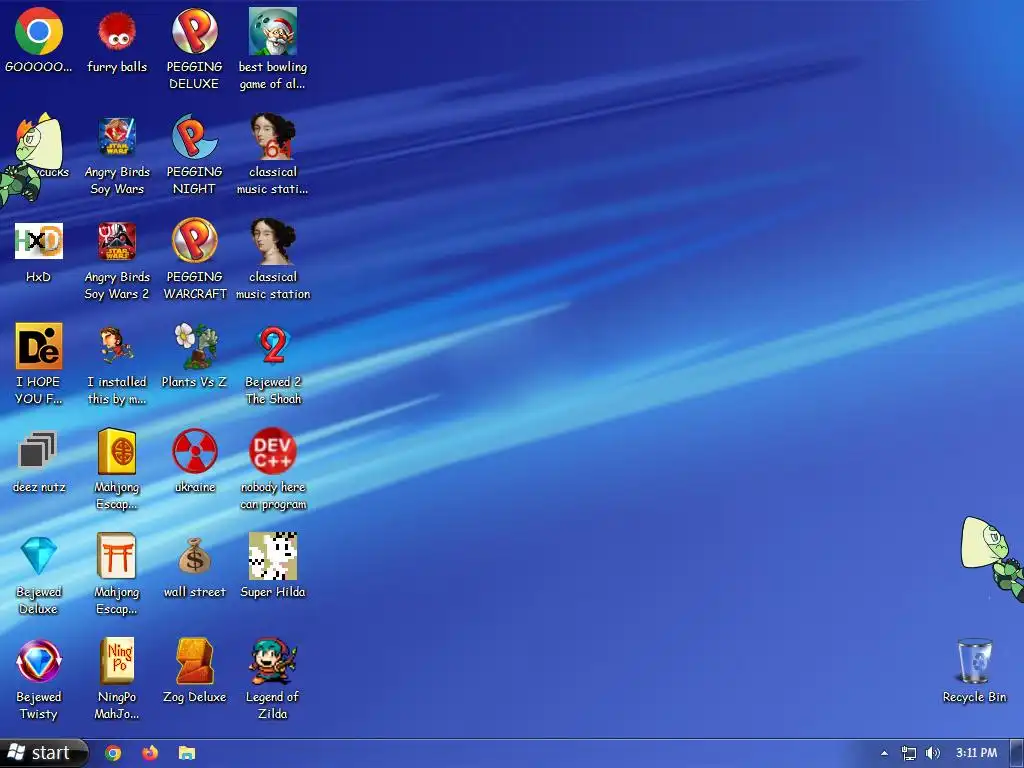The width and height of the screenshot is (1024, 768).
Task: Open the volume speaker tray icon
Action: pos(933,753)
